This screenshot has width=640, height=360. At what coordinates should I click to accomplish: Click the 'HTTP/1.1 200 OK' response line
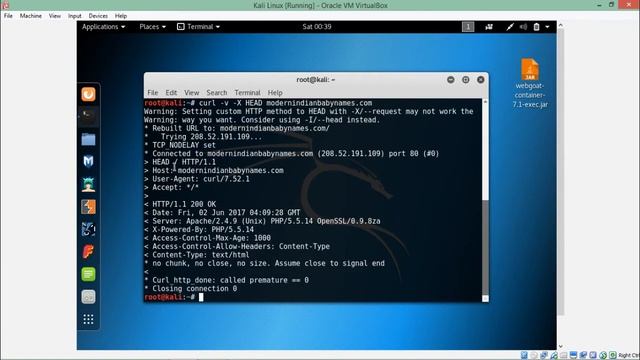tap(180, 204)
